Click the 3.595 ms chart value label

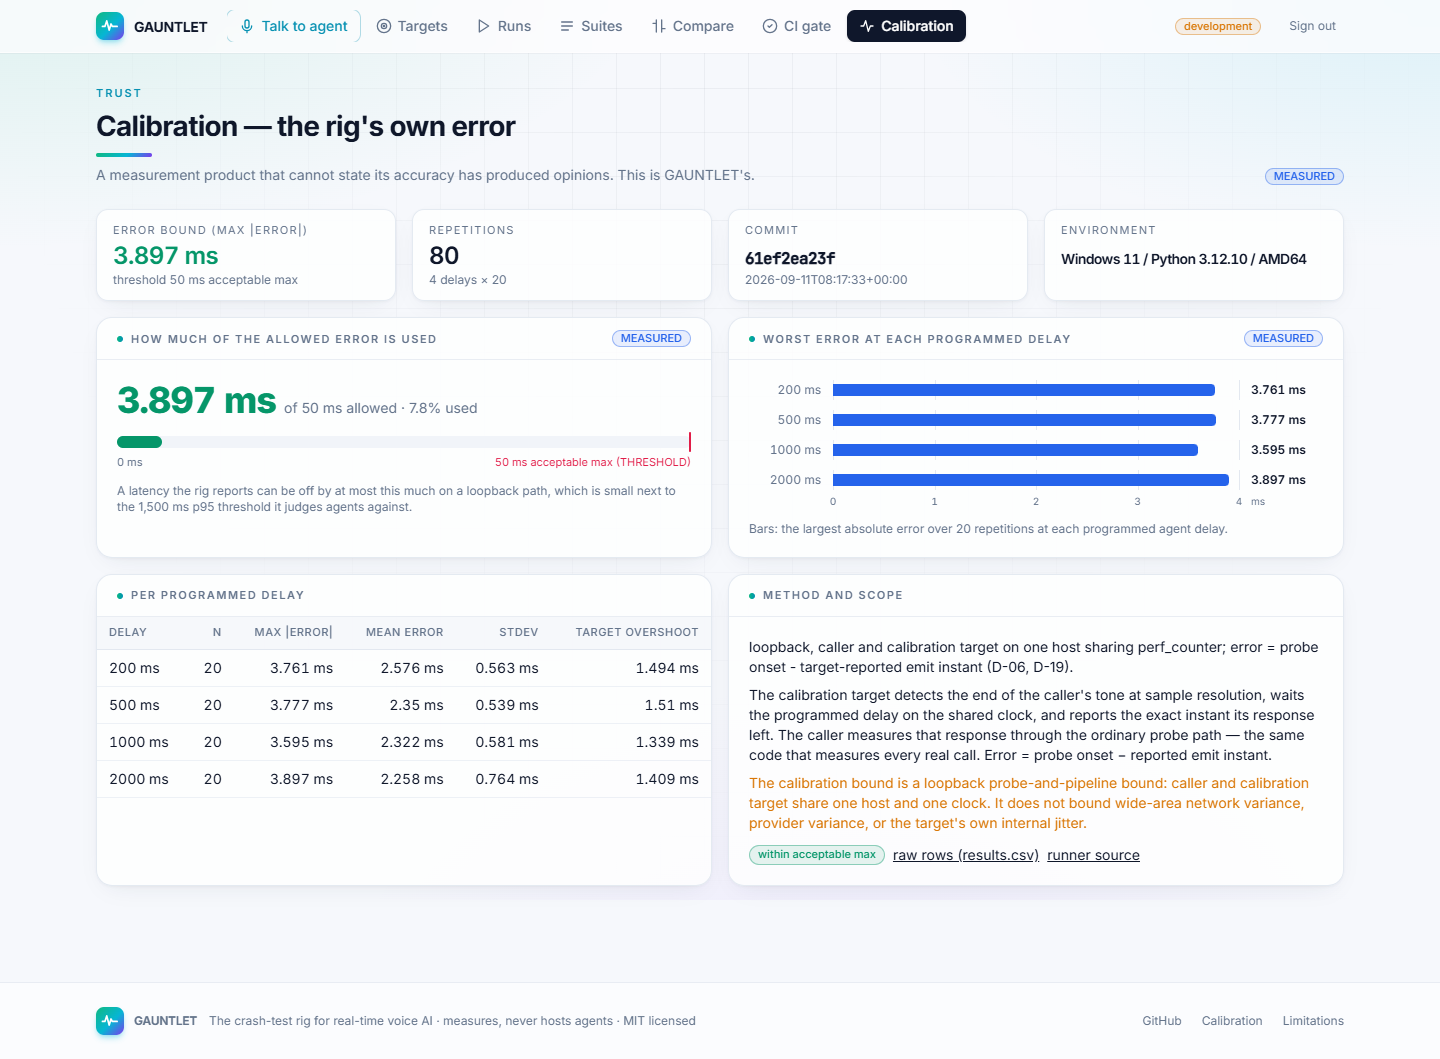1278,450
